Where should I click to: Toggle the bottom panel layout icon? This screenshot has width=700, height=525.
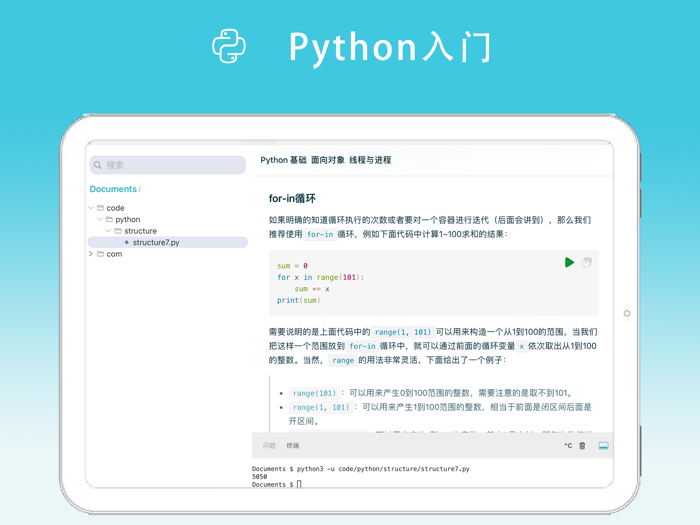[x=603, y=446]
